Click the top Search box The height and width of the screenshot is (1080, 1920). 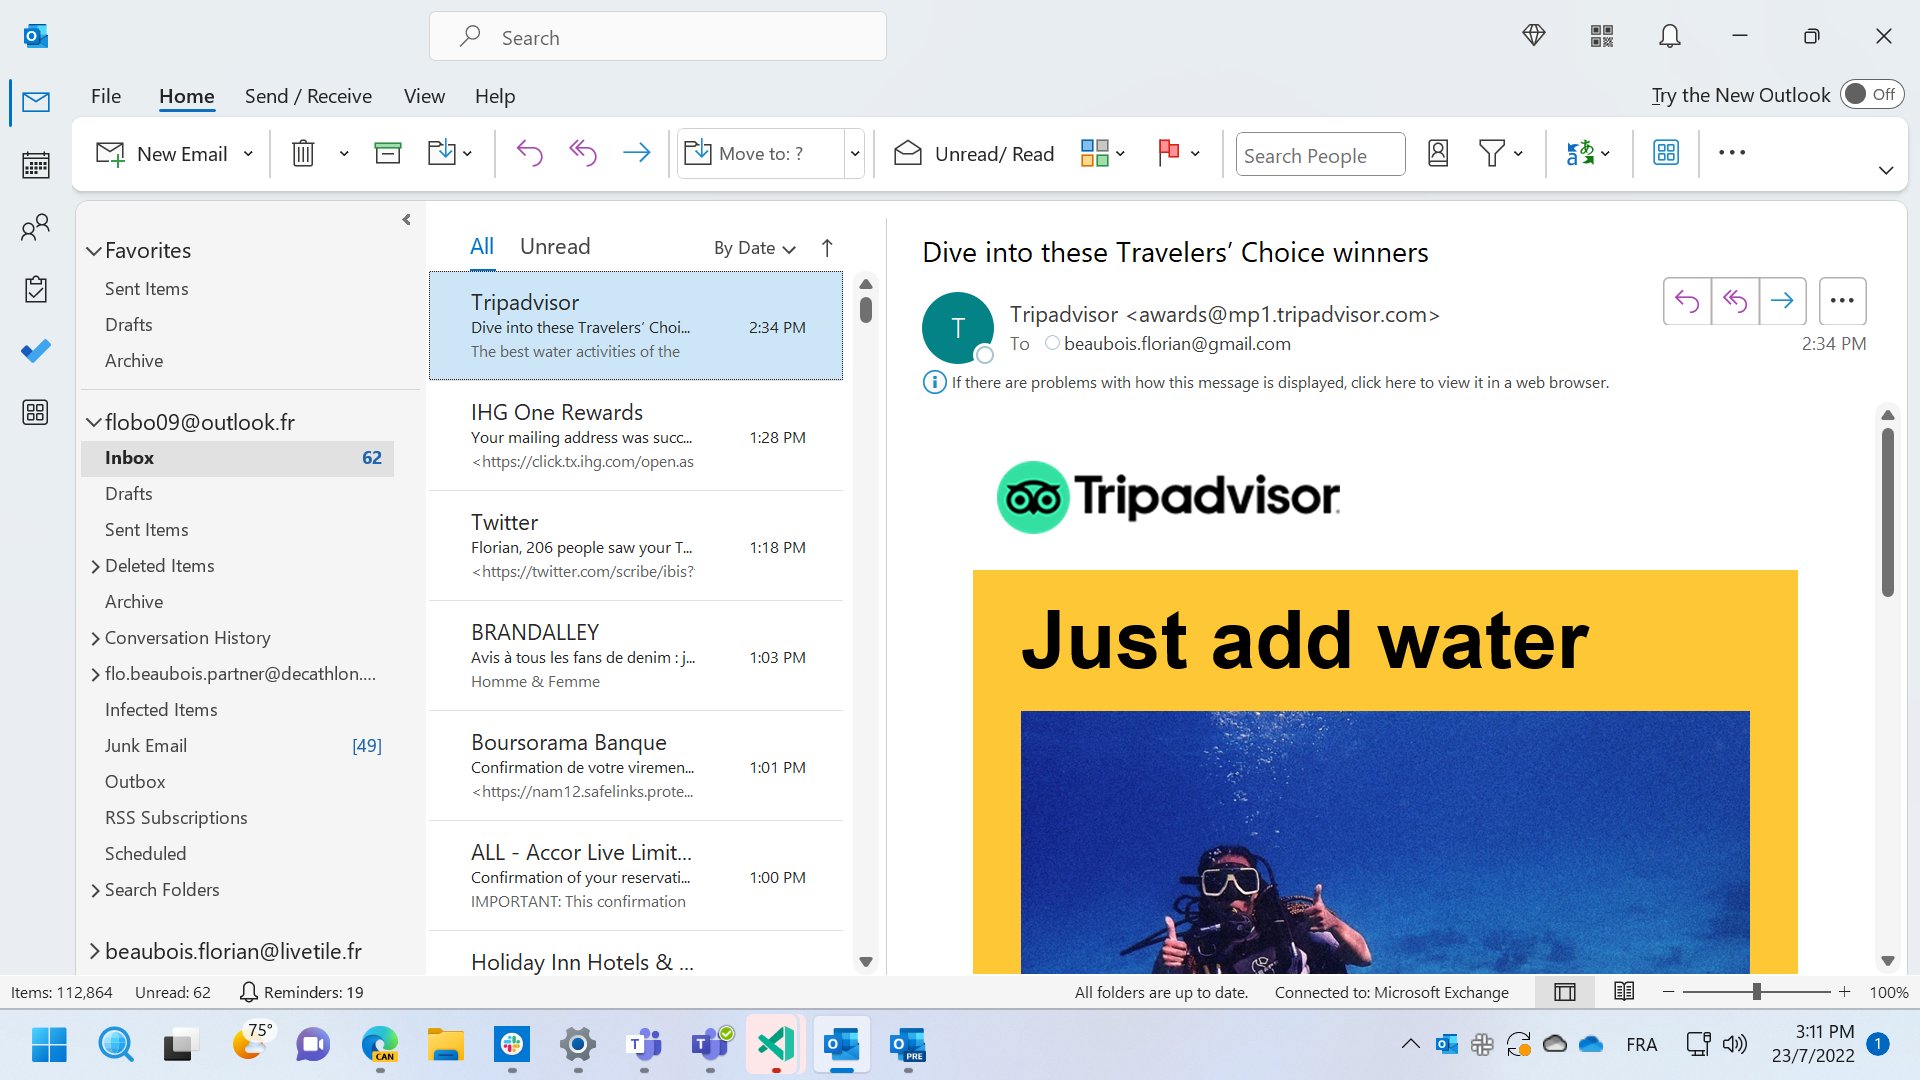658,37
